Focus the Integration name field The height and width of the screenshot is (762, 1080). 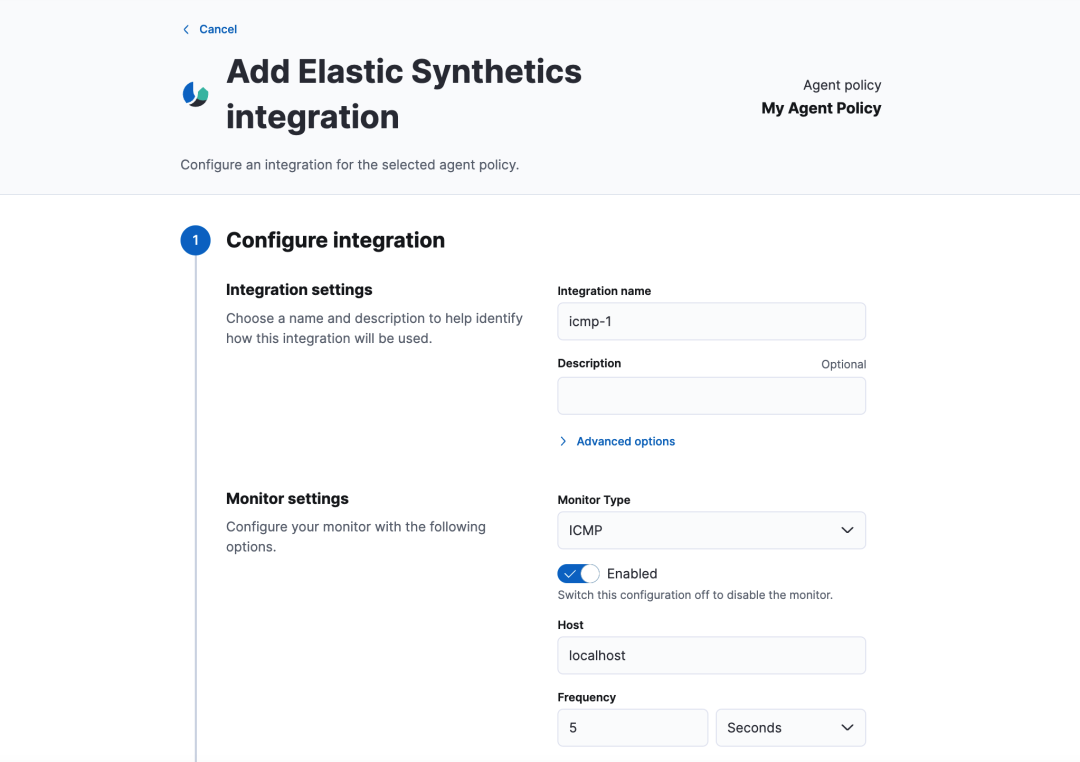(x=711, y=322)
